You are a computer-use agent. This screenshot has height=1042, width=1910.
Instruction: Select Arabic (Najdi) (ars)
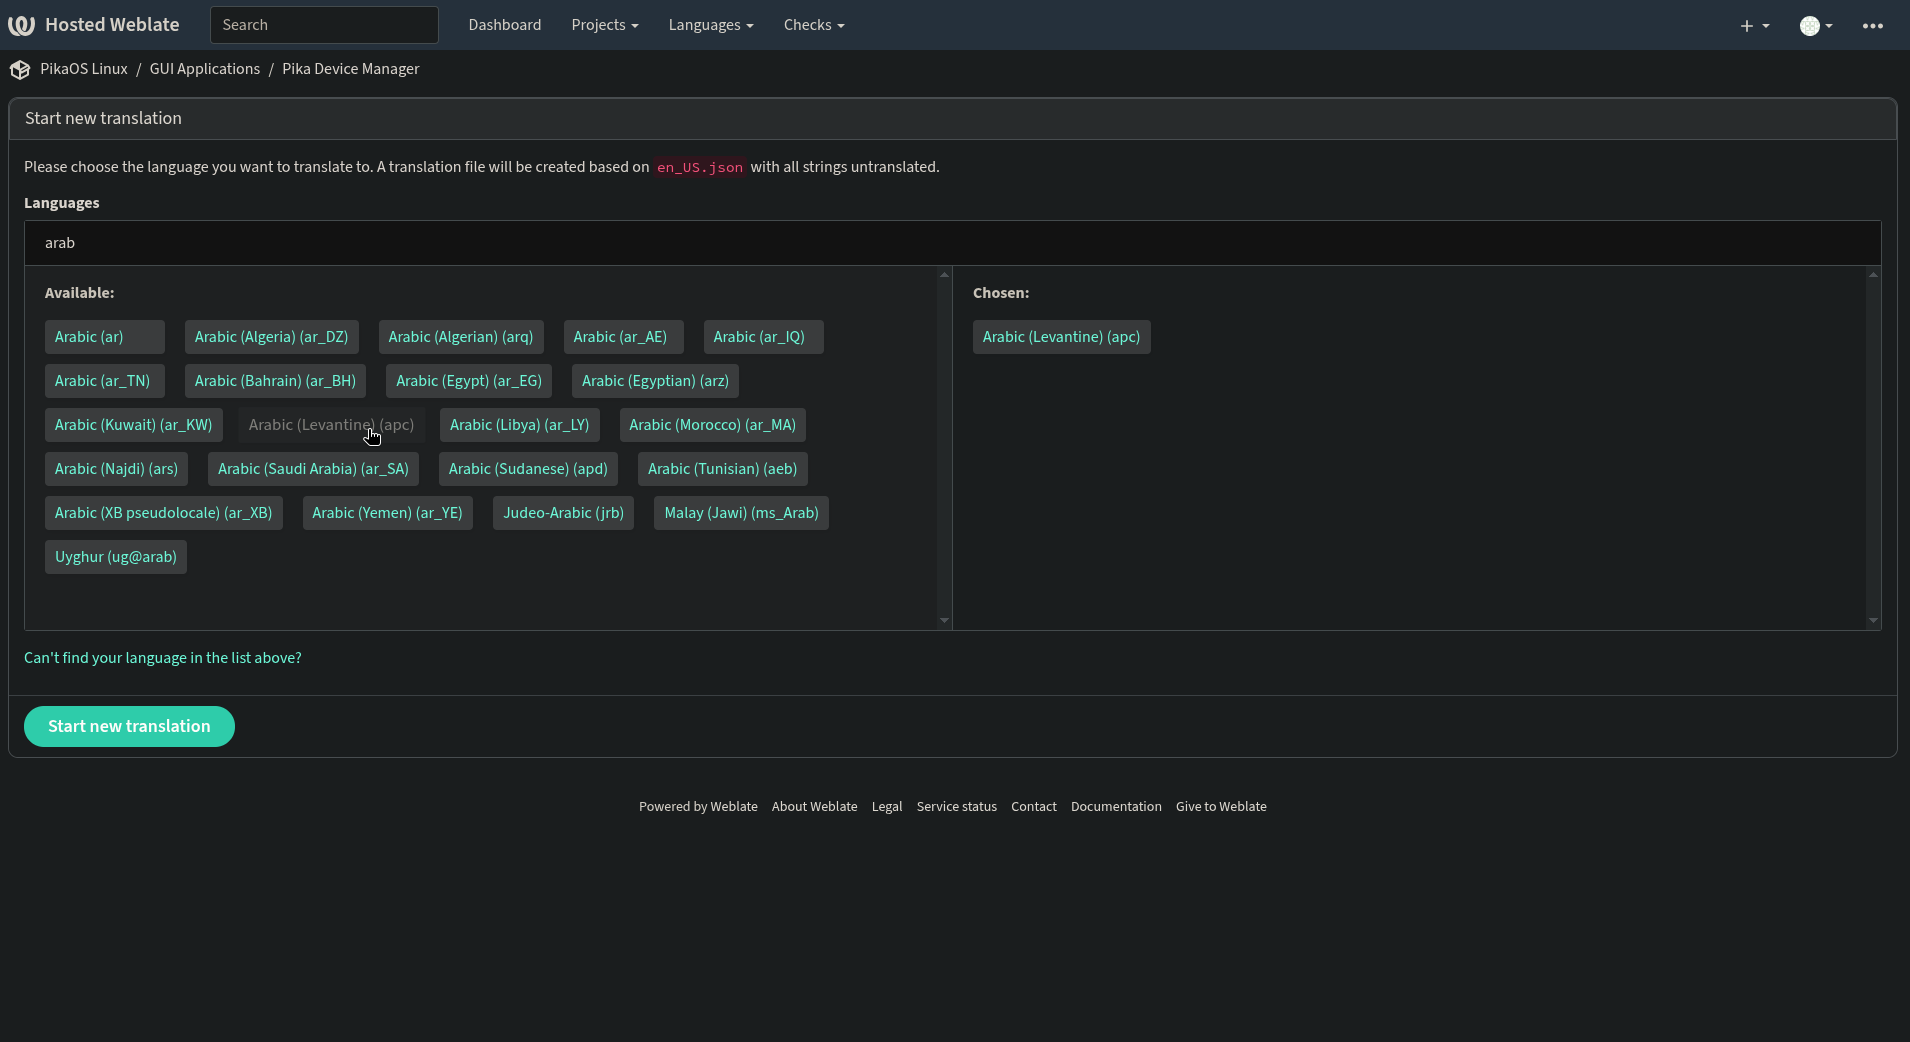[x=116, y=469]
